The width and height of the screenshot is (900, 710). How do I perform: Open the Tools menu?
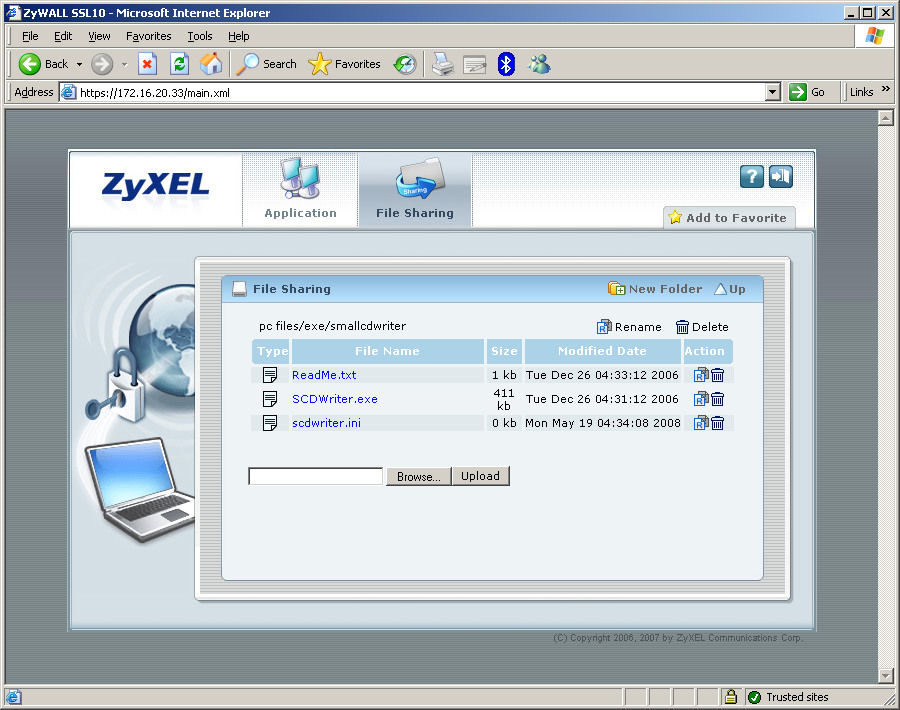200,36
